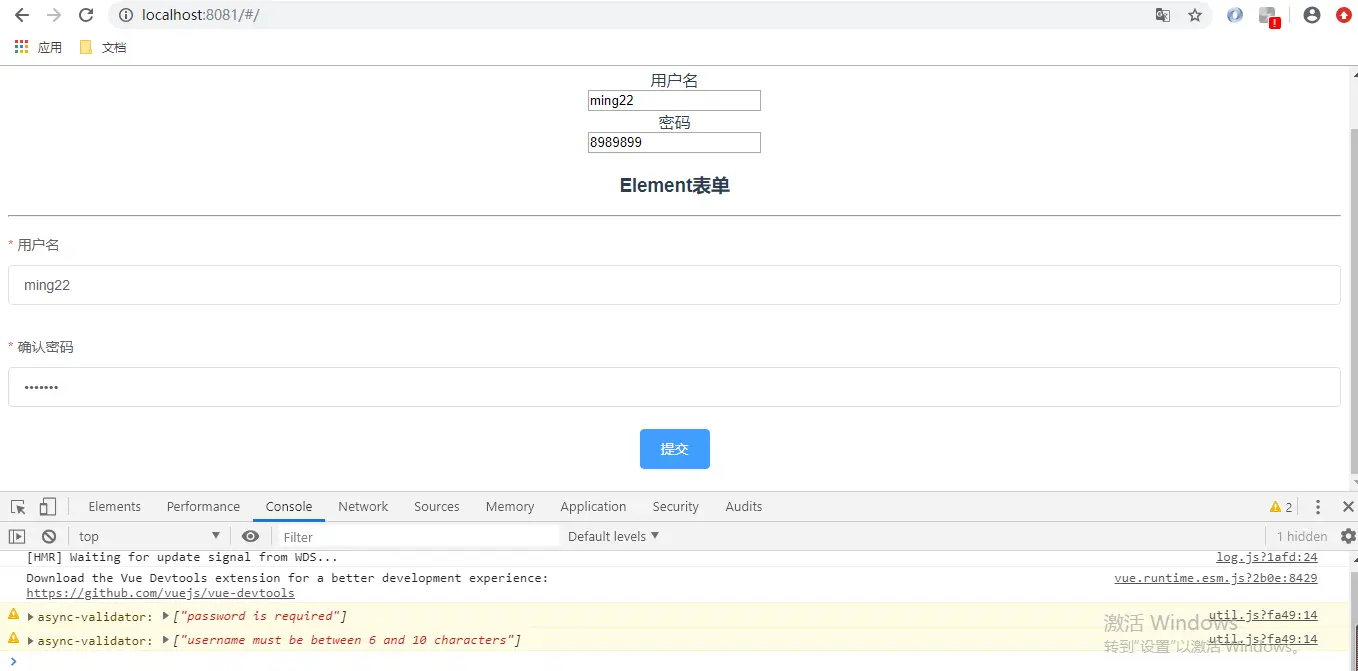
Task: Click the Element表单 heading
Action: [x=675, y=185]
